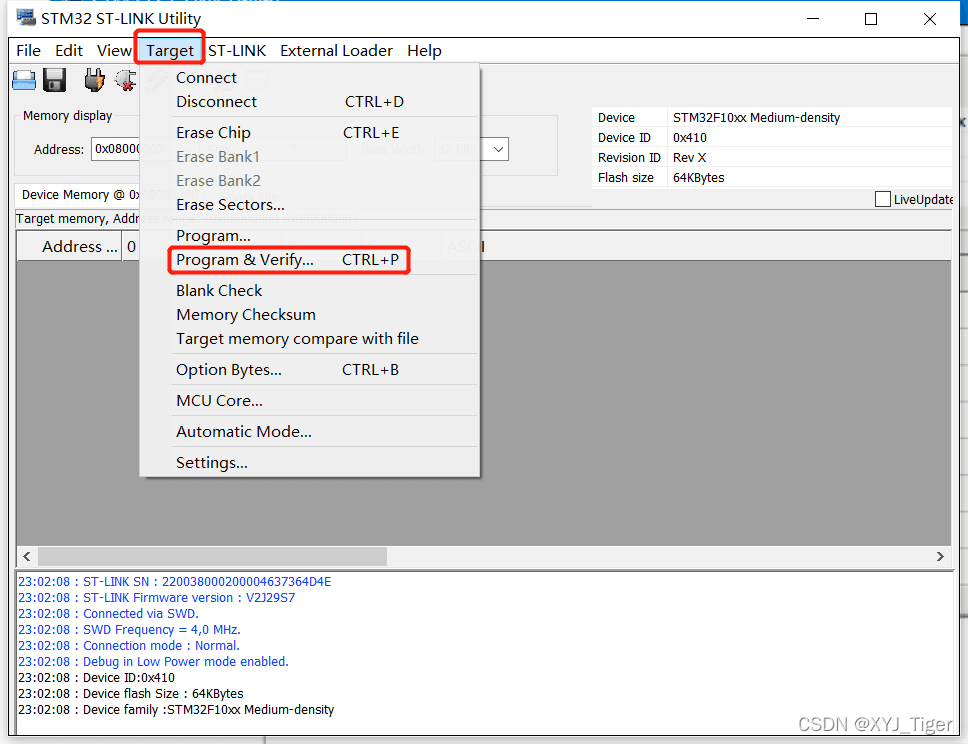Viewport: 968px width, 744px height.
Task: Click the Disconnect from target toolbar icon
Action: coord(126,80)
